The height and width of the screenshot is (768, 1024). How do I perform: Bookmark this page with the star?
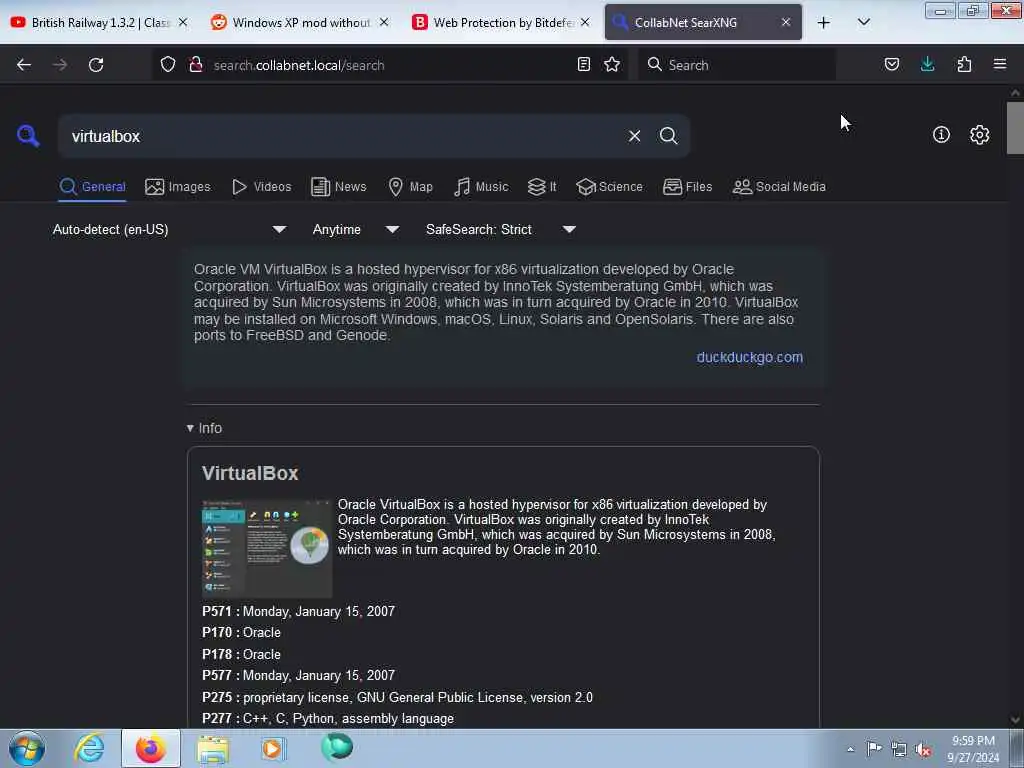point(612,64)
